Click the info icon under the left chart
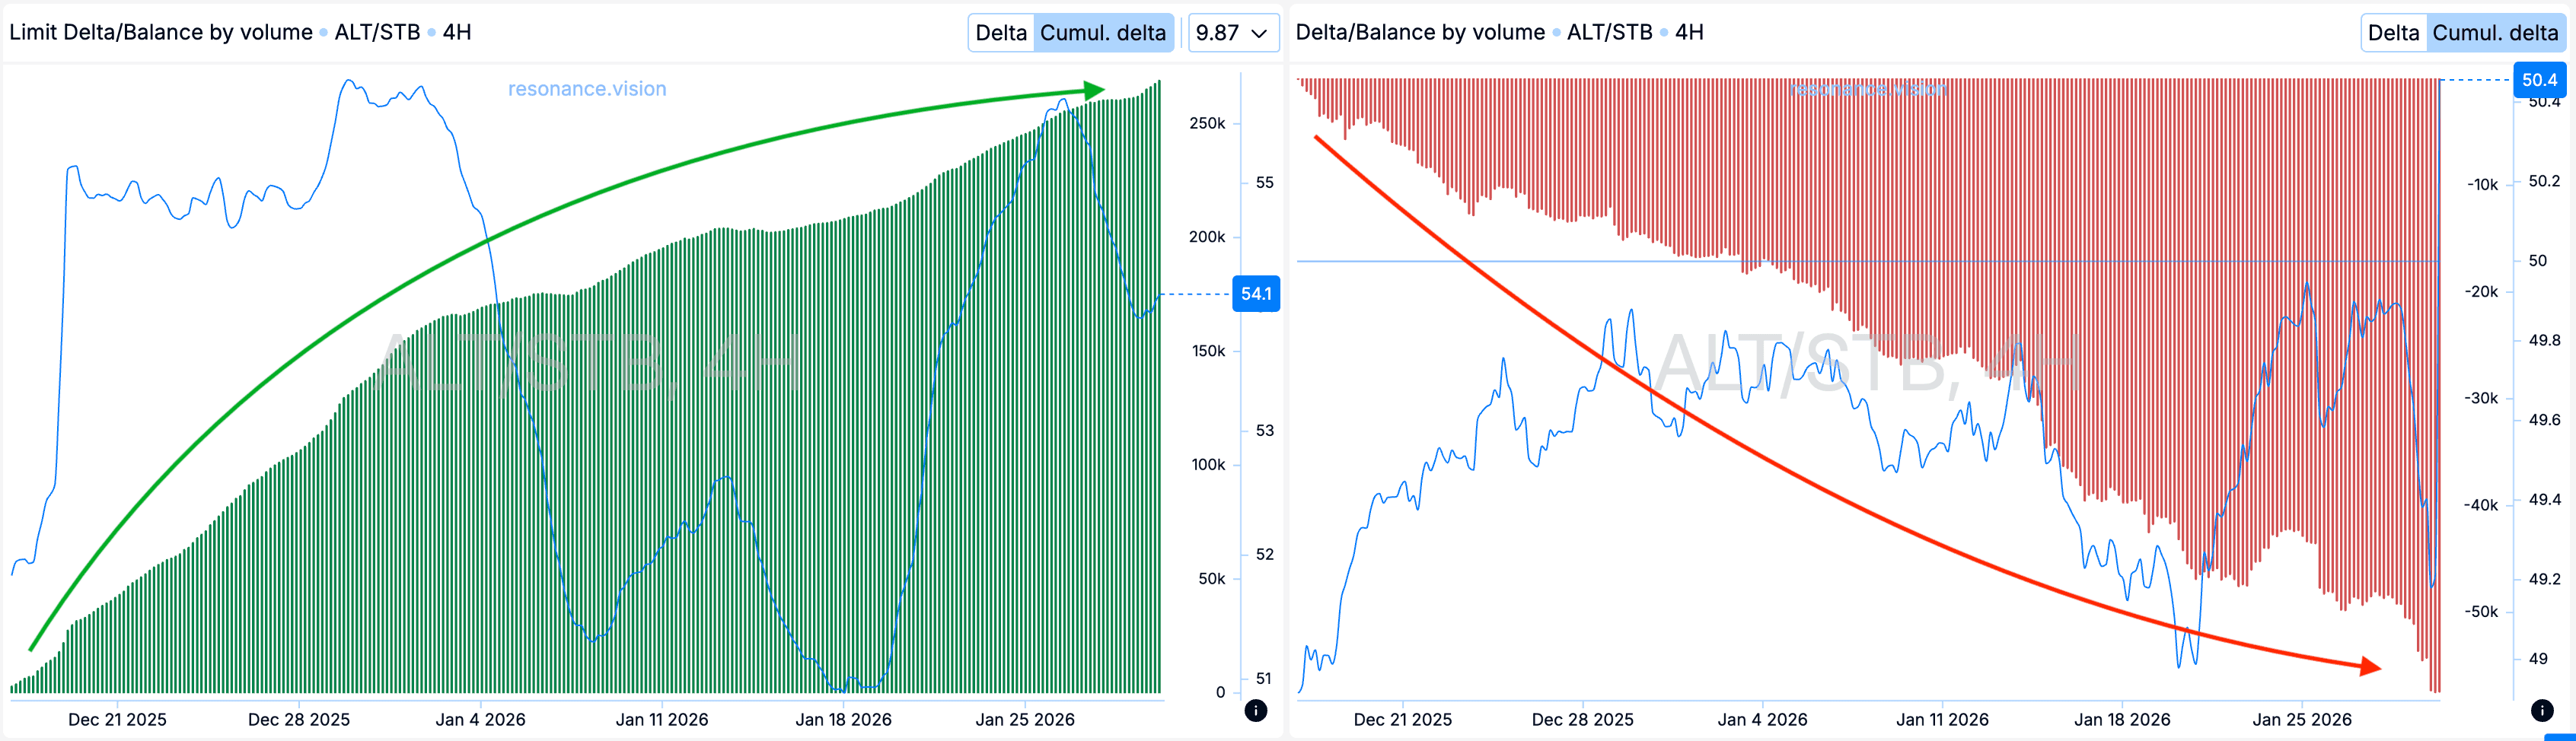The image size is (2576, 741). tap(1256, 710)
